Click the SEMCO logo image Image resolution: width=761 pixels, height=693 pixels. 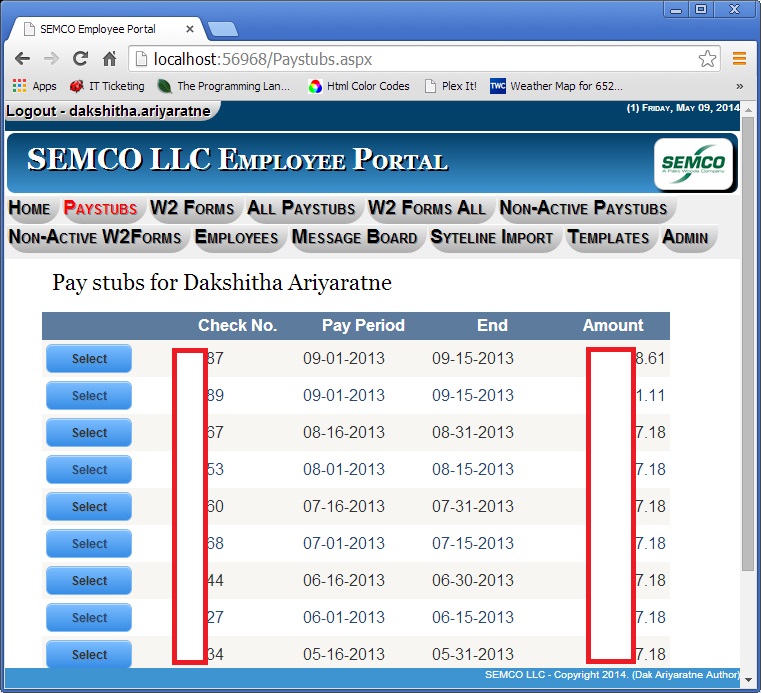pos(694,163)
